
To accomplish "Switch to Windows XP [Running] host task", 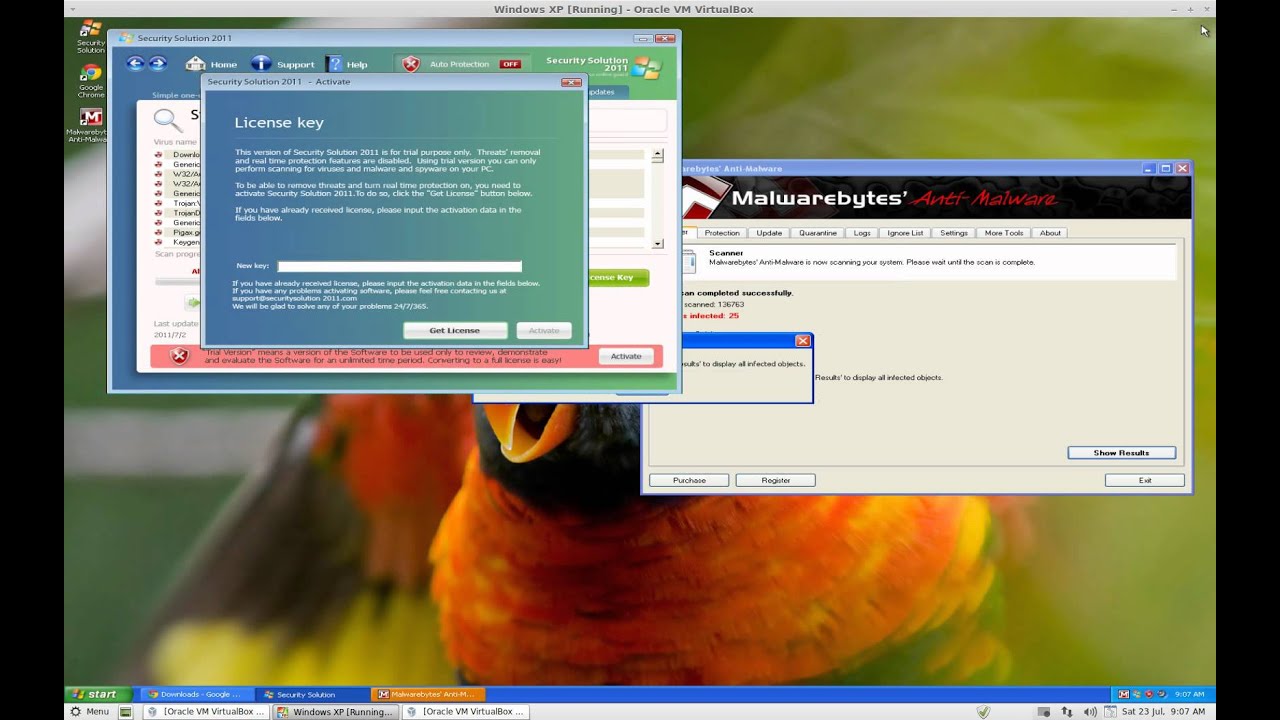I will [x=334, y=712].
